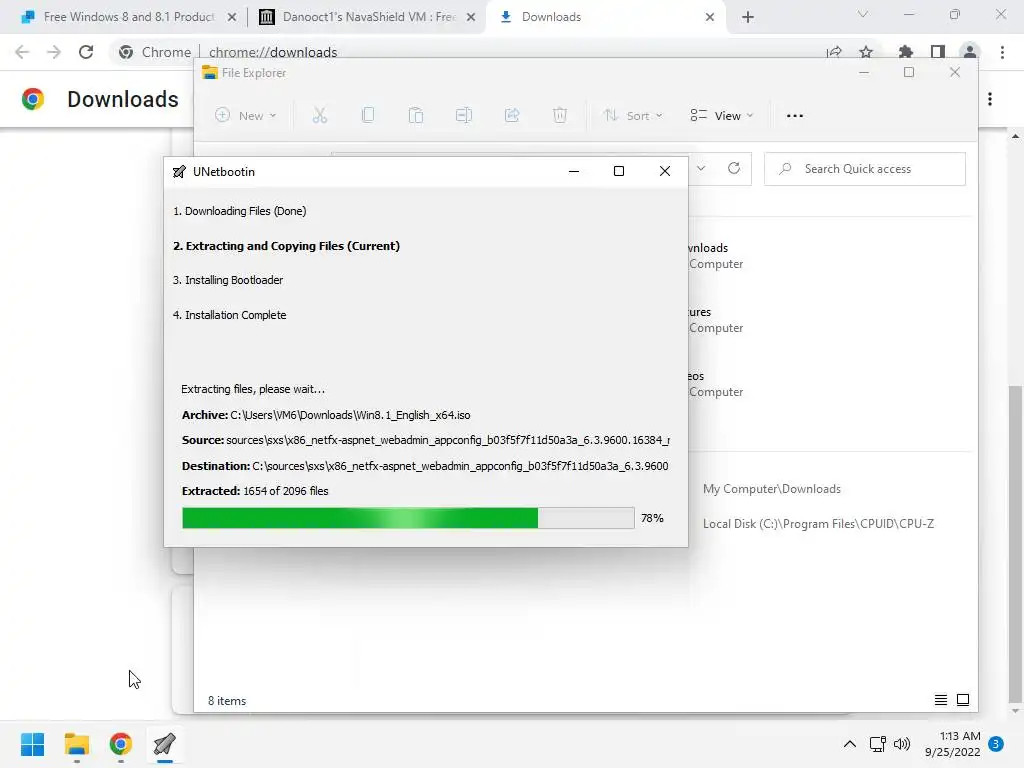
Task: Close the NavaShield VM tab
Action: point(471,17)
